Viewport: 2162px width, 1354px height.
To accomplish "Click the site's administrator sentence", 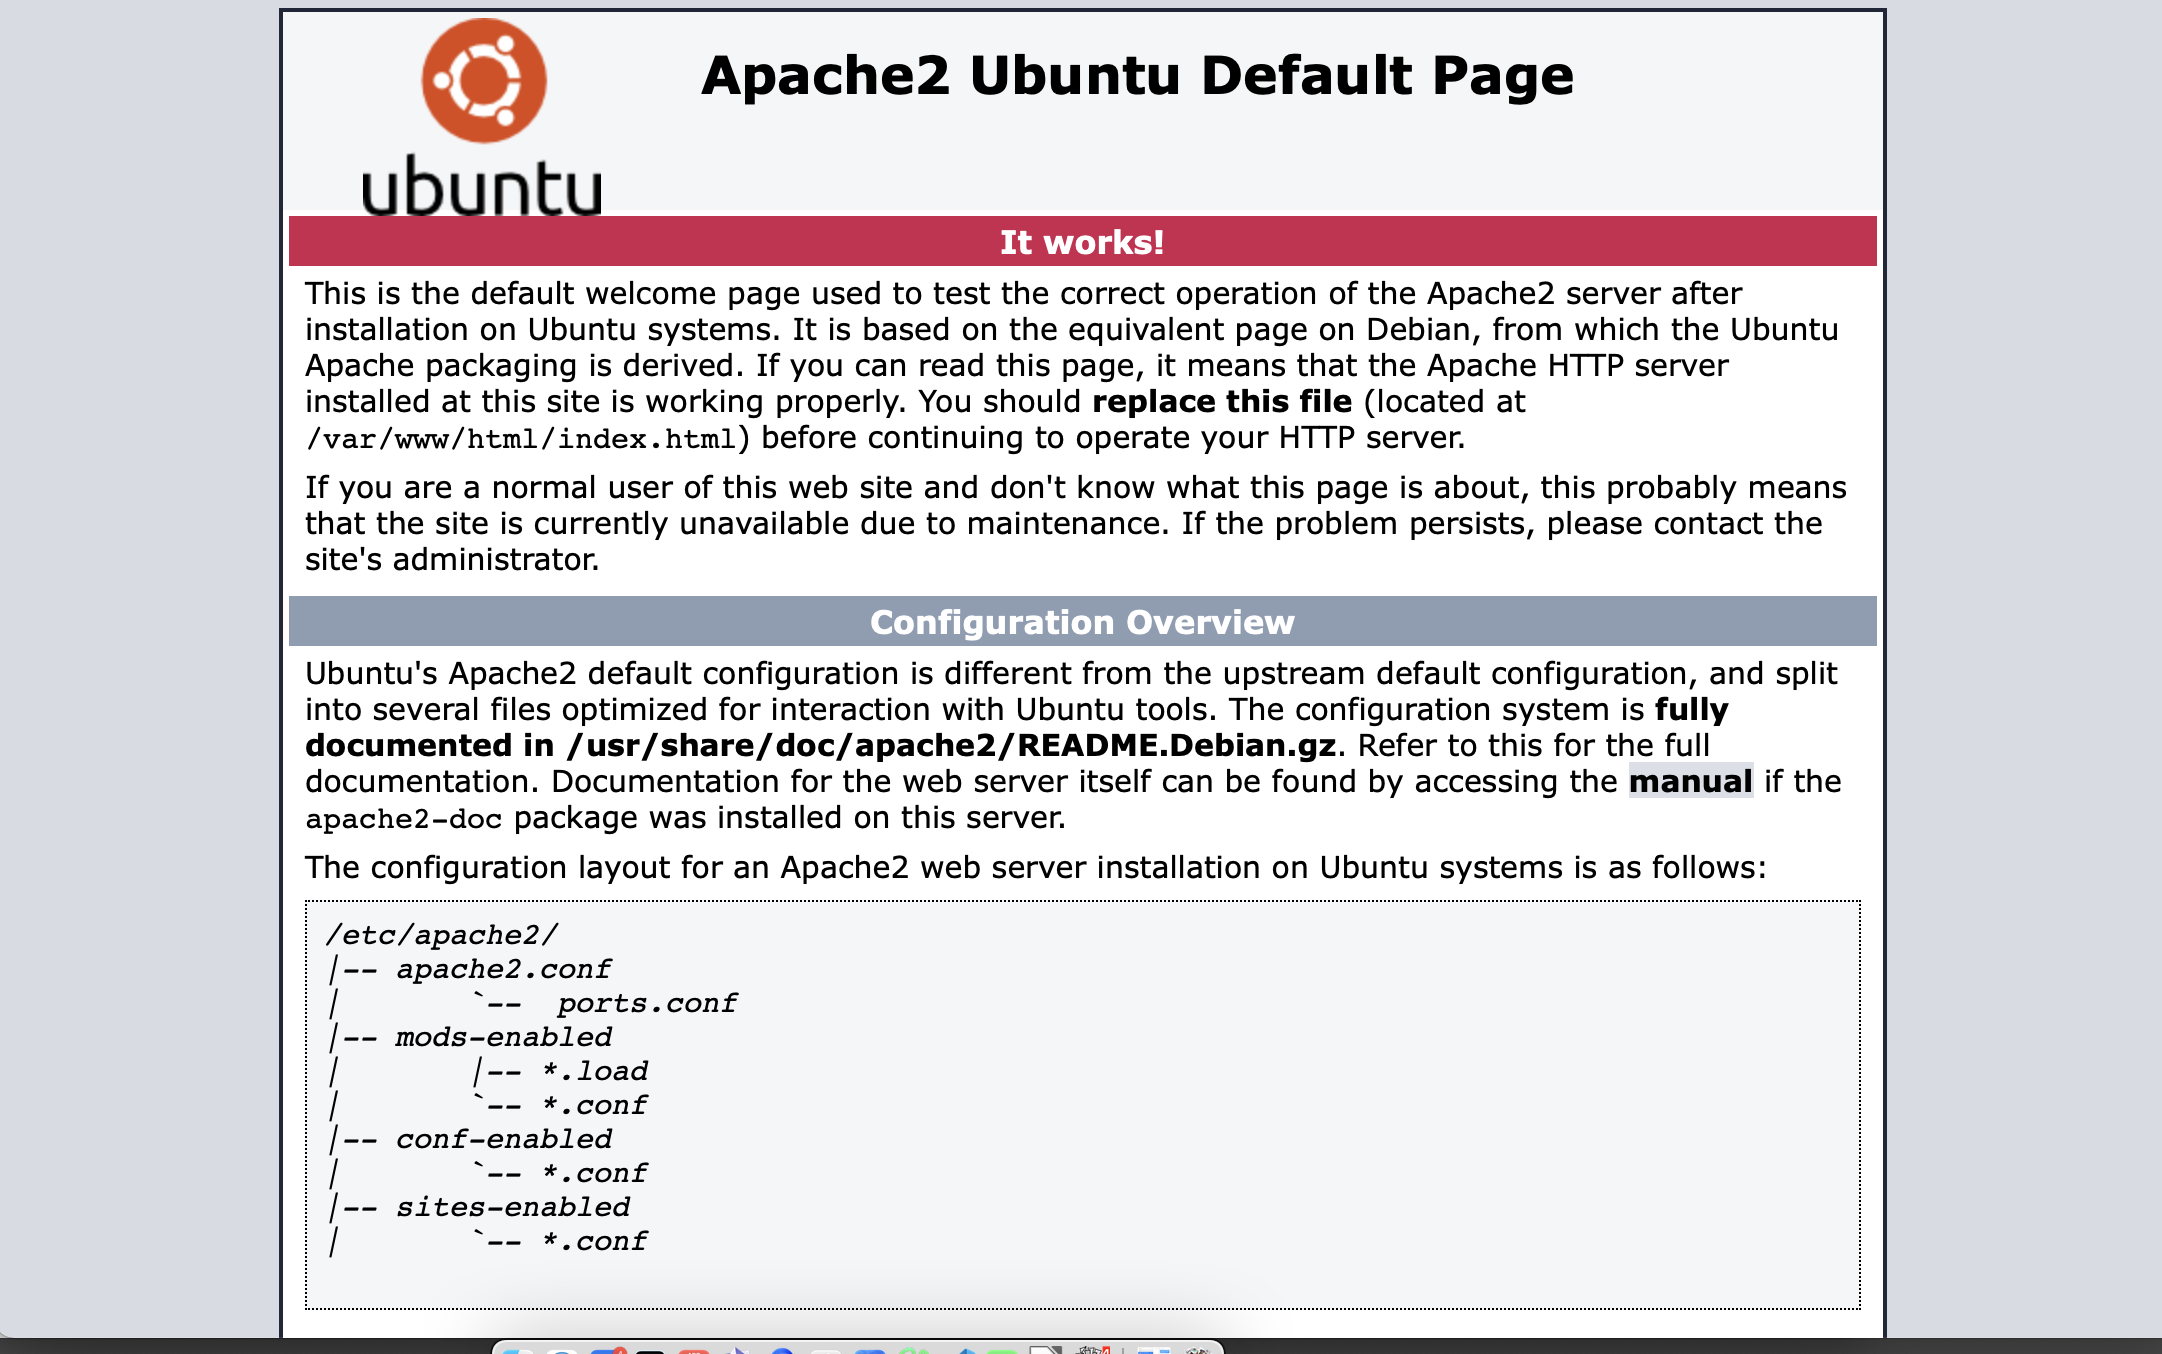I will [452, 559].
